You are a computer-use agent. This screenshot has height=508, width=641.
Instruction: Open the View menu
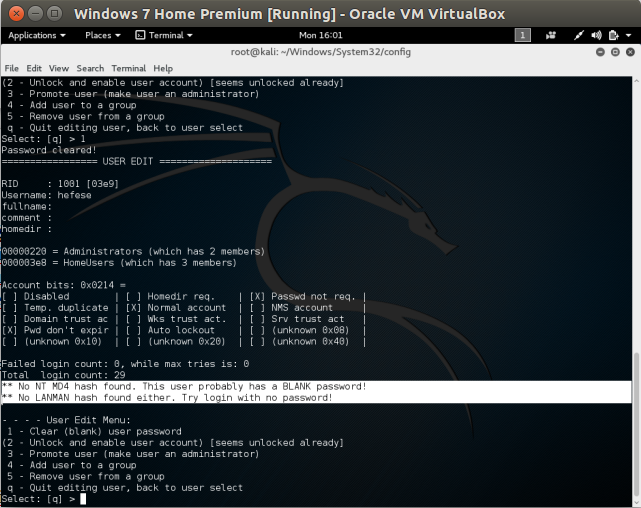tap(59, 68)
